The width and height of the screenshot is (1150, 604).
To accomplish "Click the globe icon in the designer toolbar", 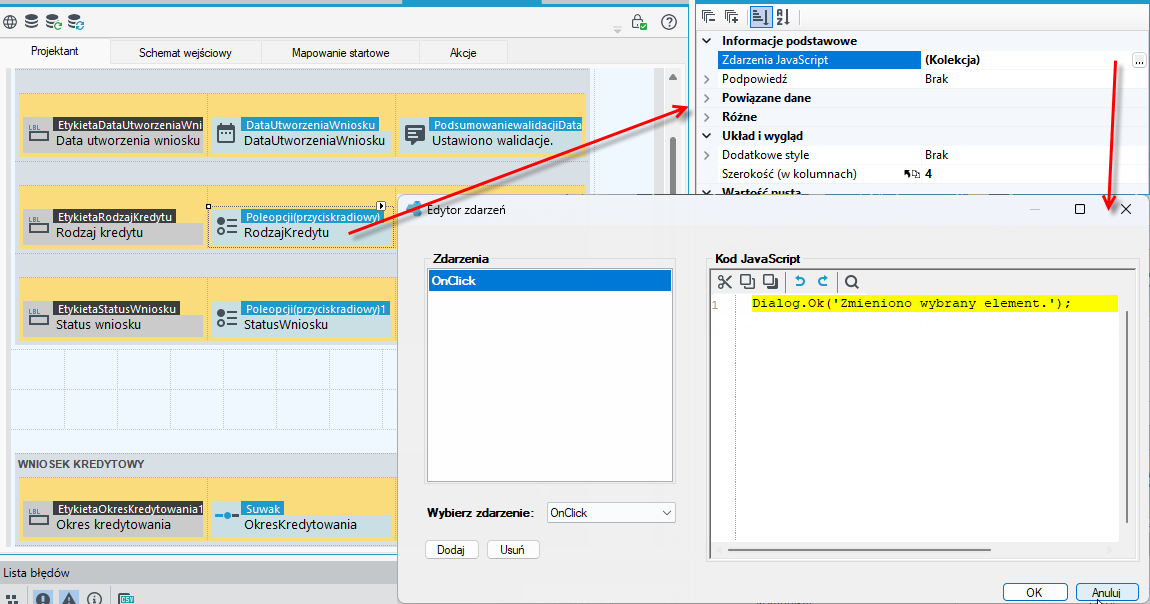I will (x=10, y=22).
